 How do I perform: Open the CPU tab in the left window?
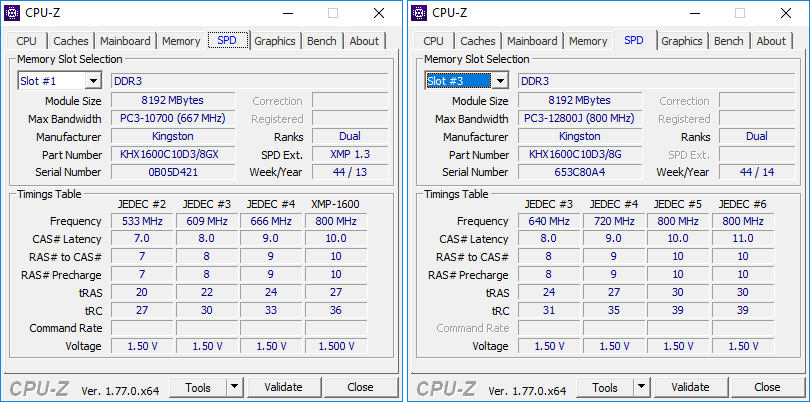26,41
